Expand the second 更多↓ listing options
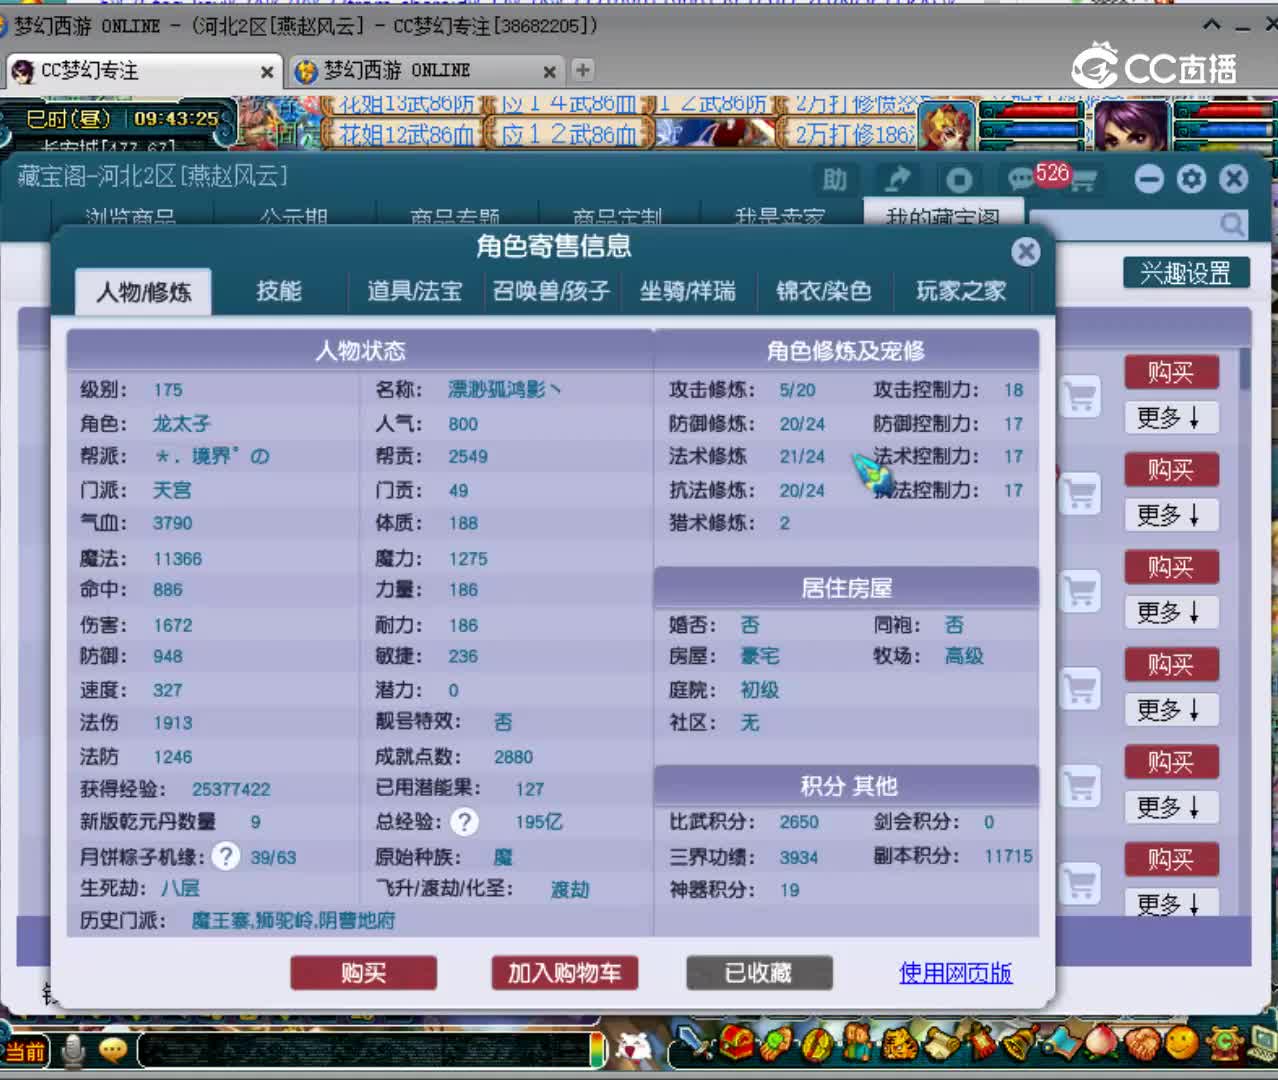The height and width of the screenshot is (1080, 1278). tap(1170, 515)
